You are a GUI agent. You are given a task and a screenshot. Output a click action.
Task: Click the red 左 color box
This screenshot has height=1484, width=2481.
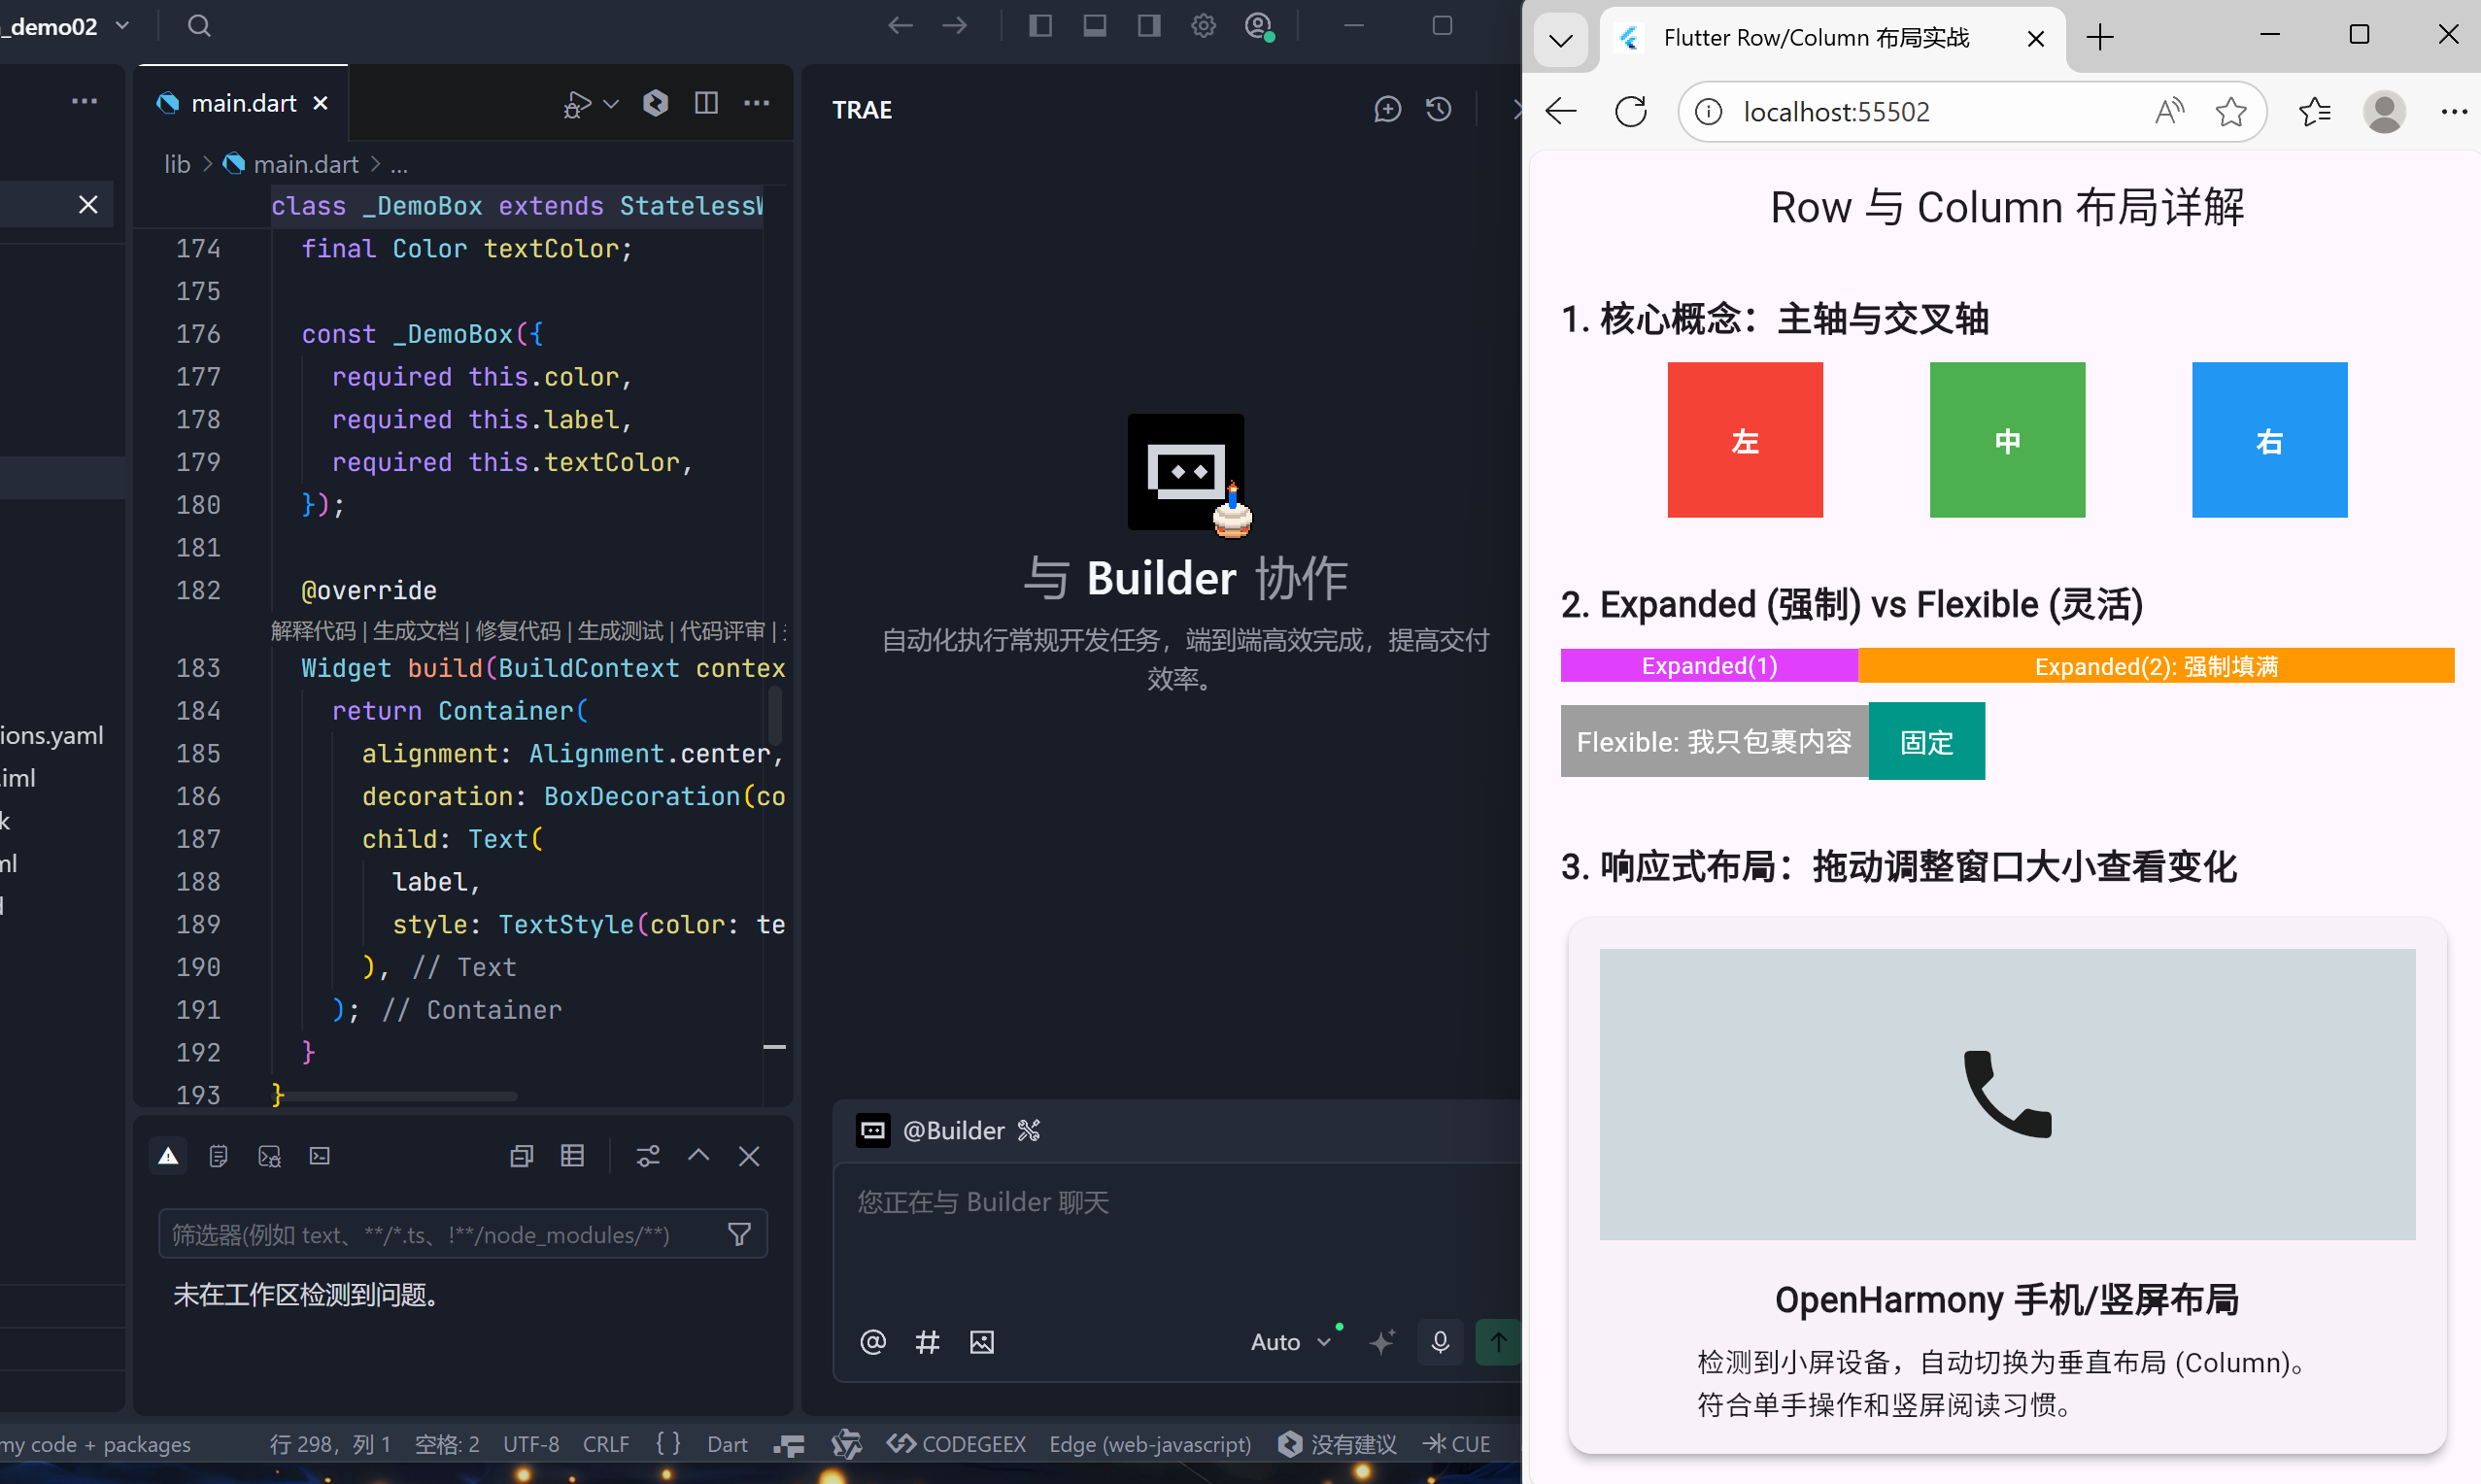point(1745,440)
